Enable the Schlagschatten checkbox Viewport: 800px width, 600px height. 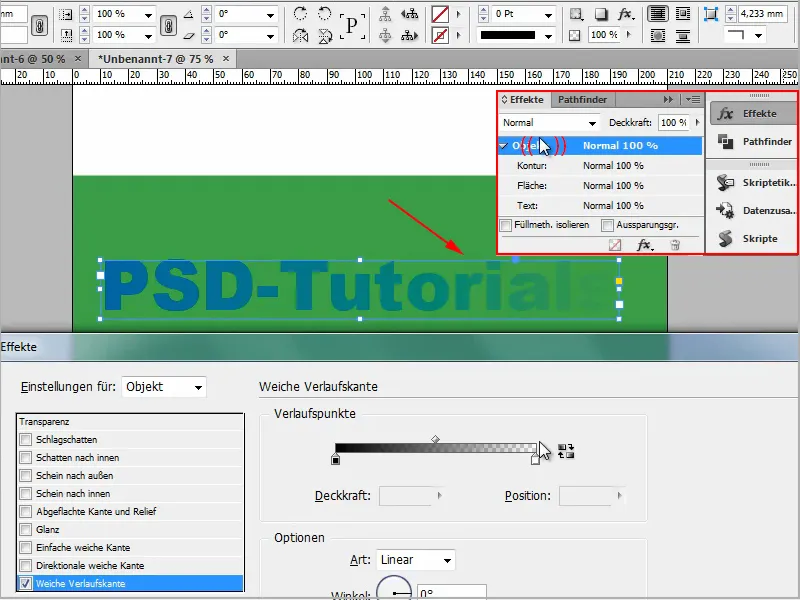[x=26, y=439]
